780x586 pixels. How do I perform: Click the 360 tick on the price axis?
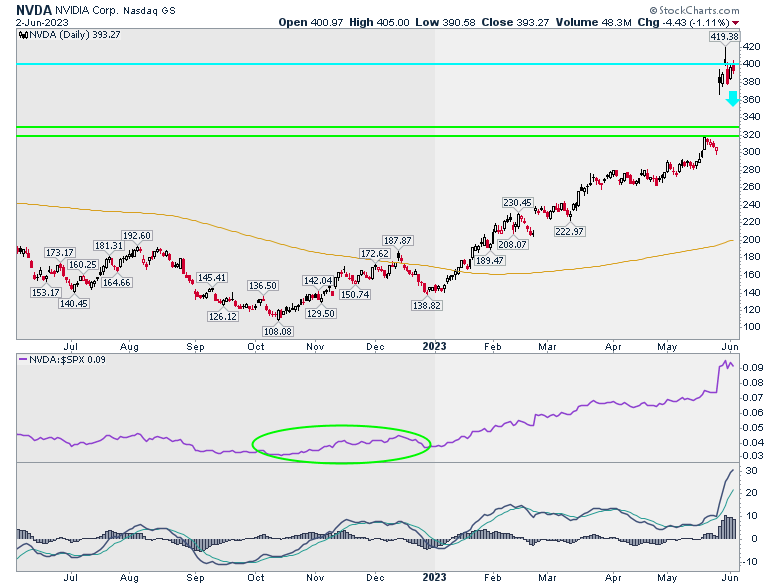point(751,99)
